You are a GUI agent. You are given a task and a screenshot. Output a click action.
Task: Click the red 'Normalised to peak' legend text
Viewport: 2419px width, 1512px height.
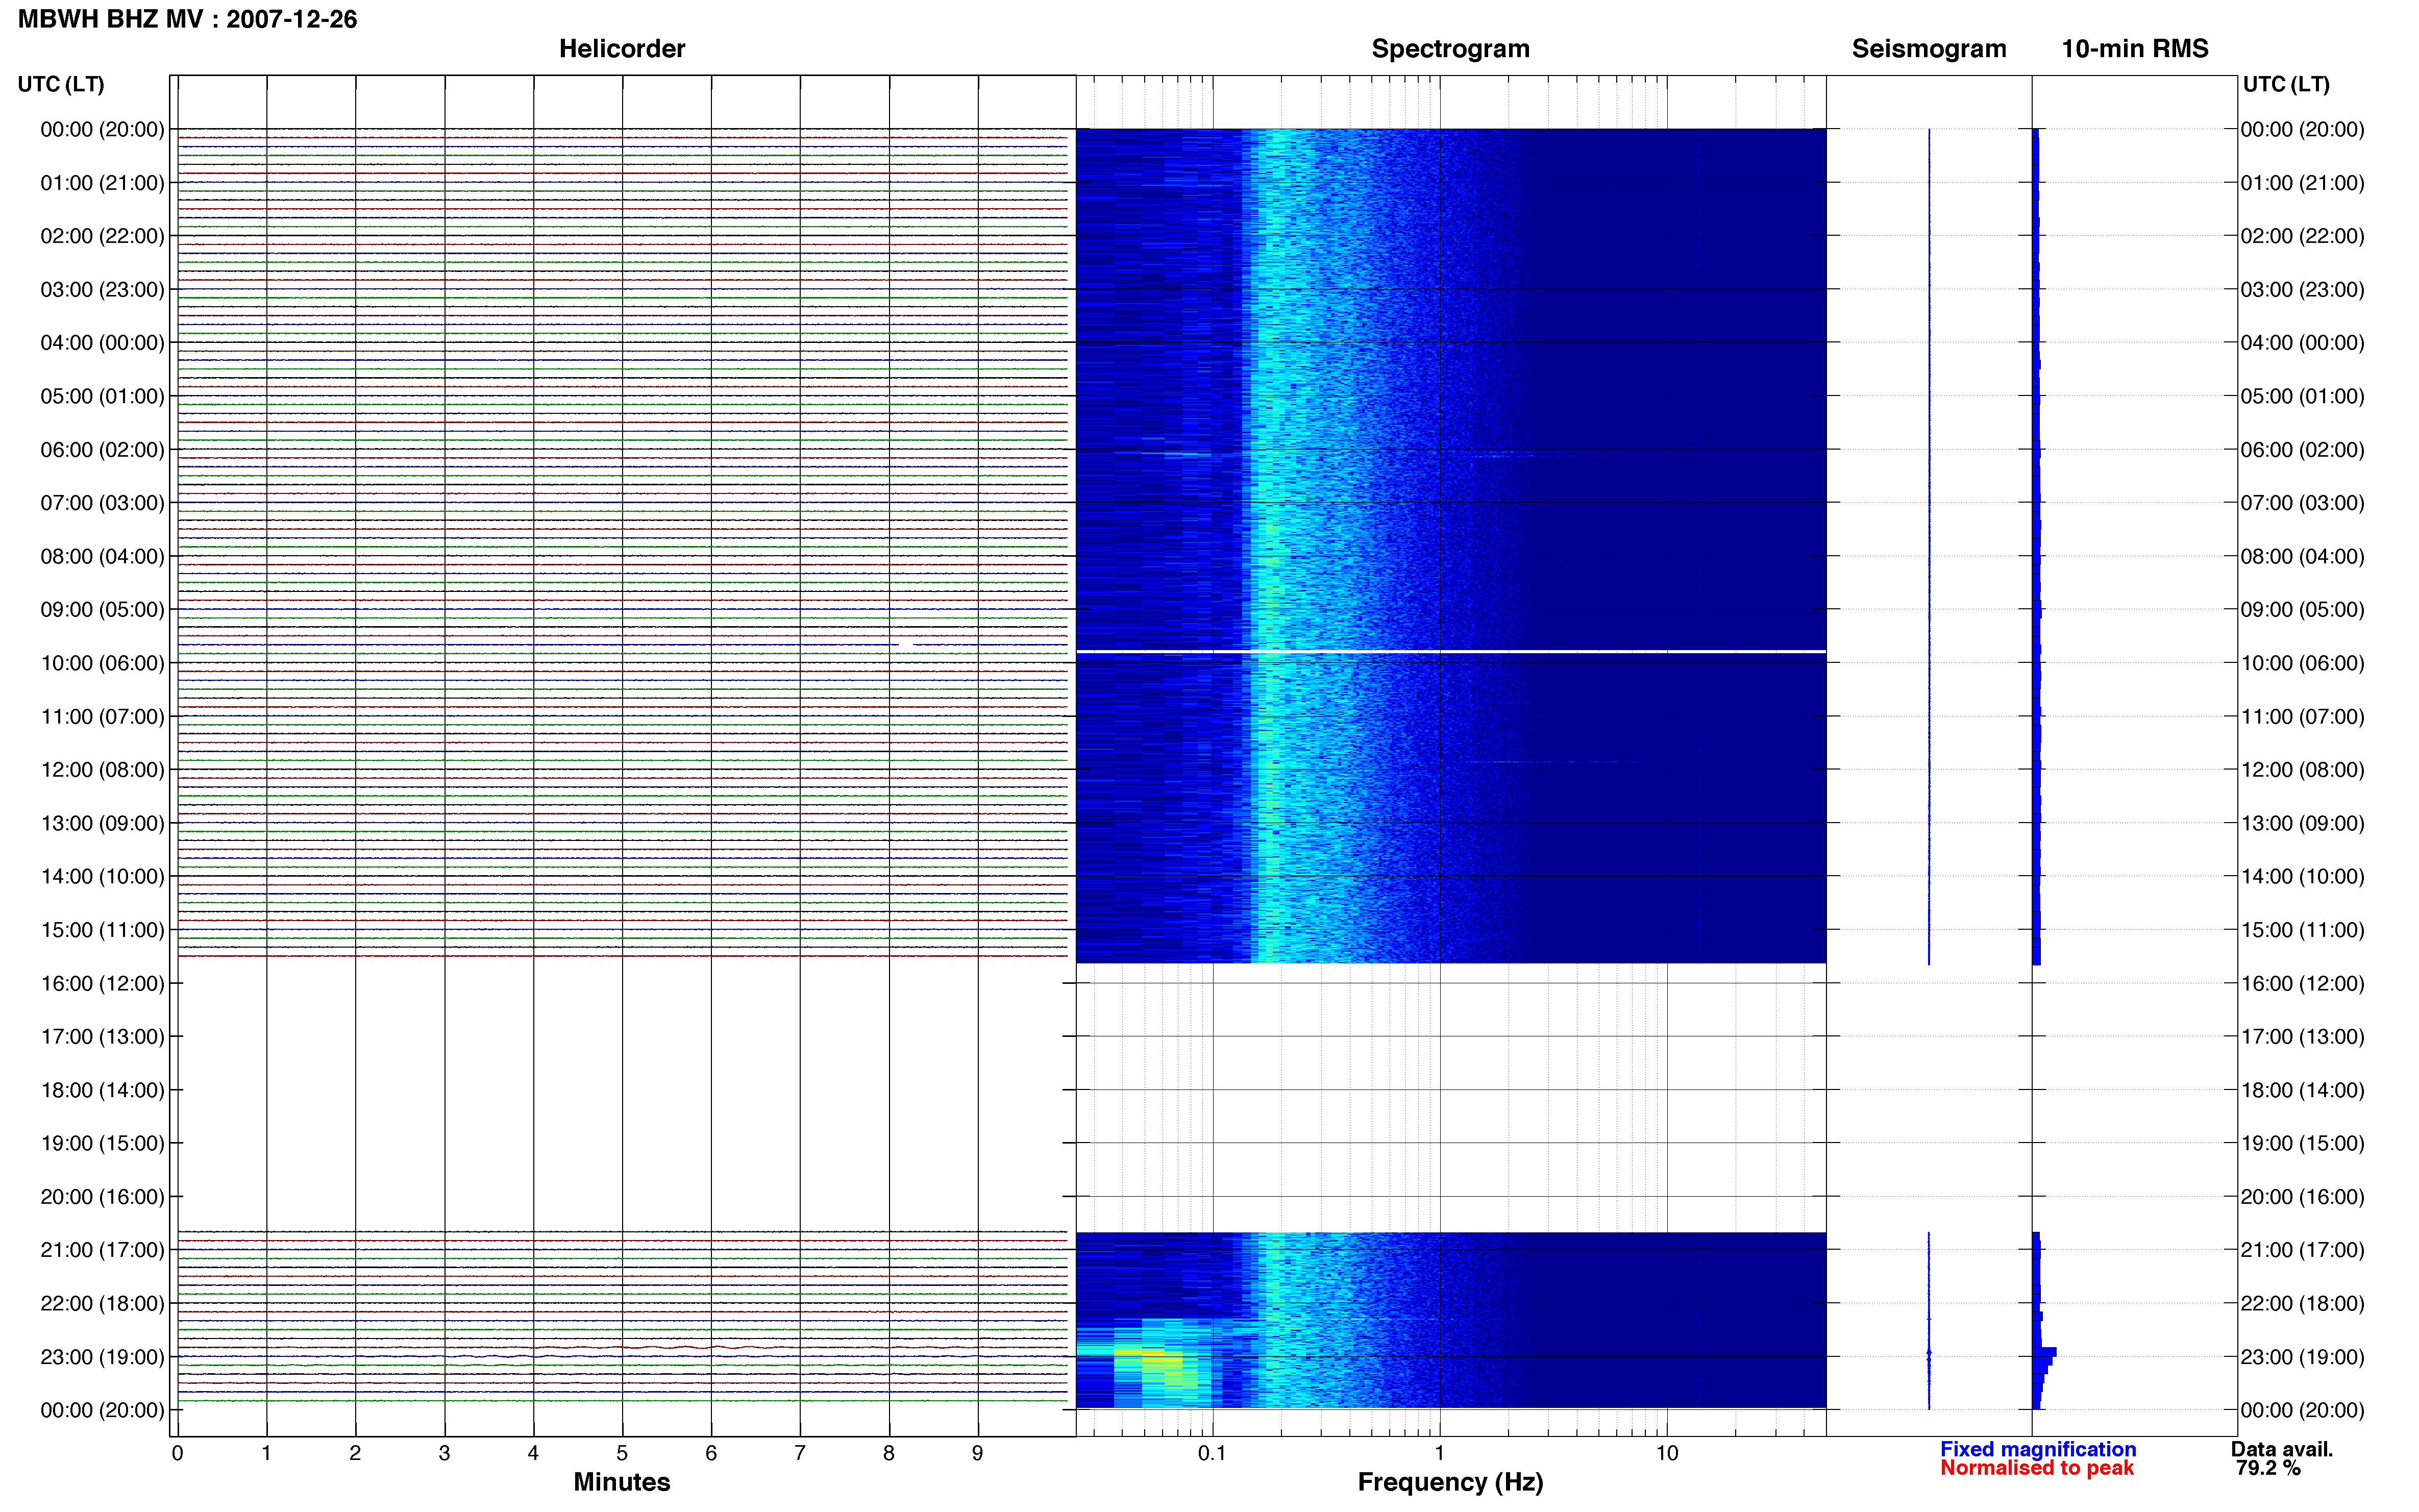click(2036, 1468)
